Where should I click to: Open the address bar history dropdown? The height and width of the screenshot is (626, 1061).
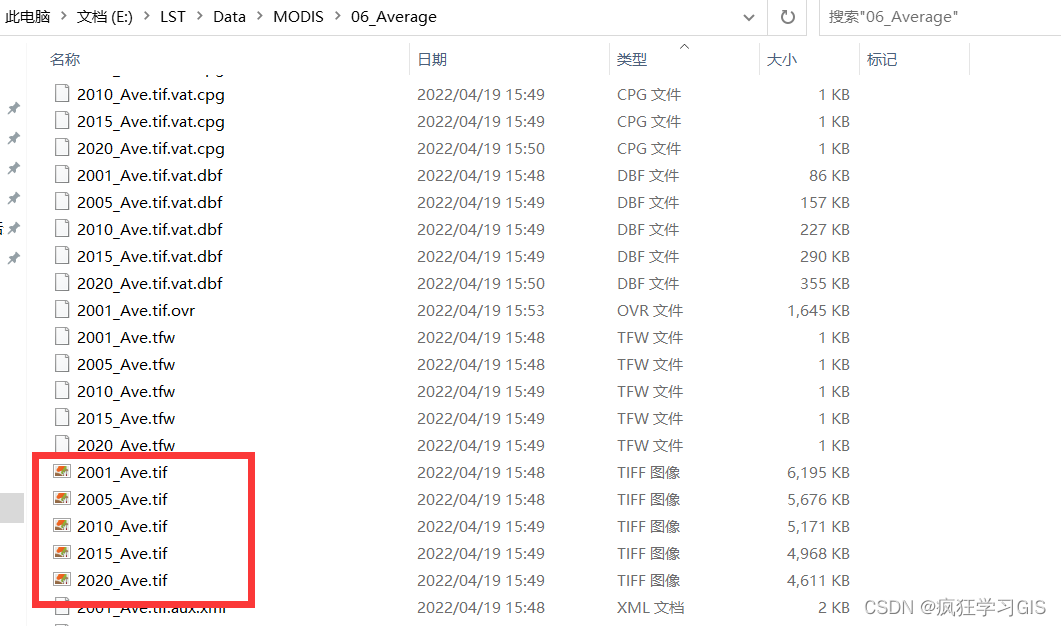coord(748,18)
